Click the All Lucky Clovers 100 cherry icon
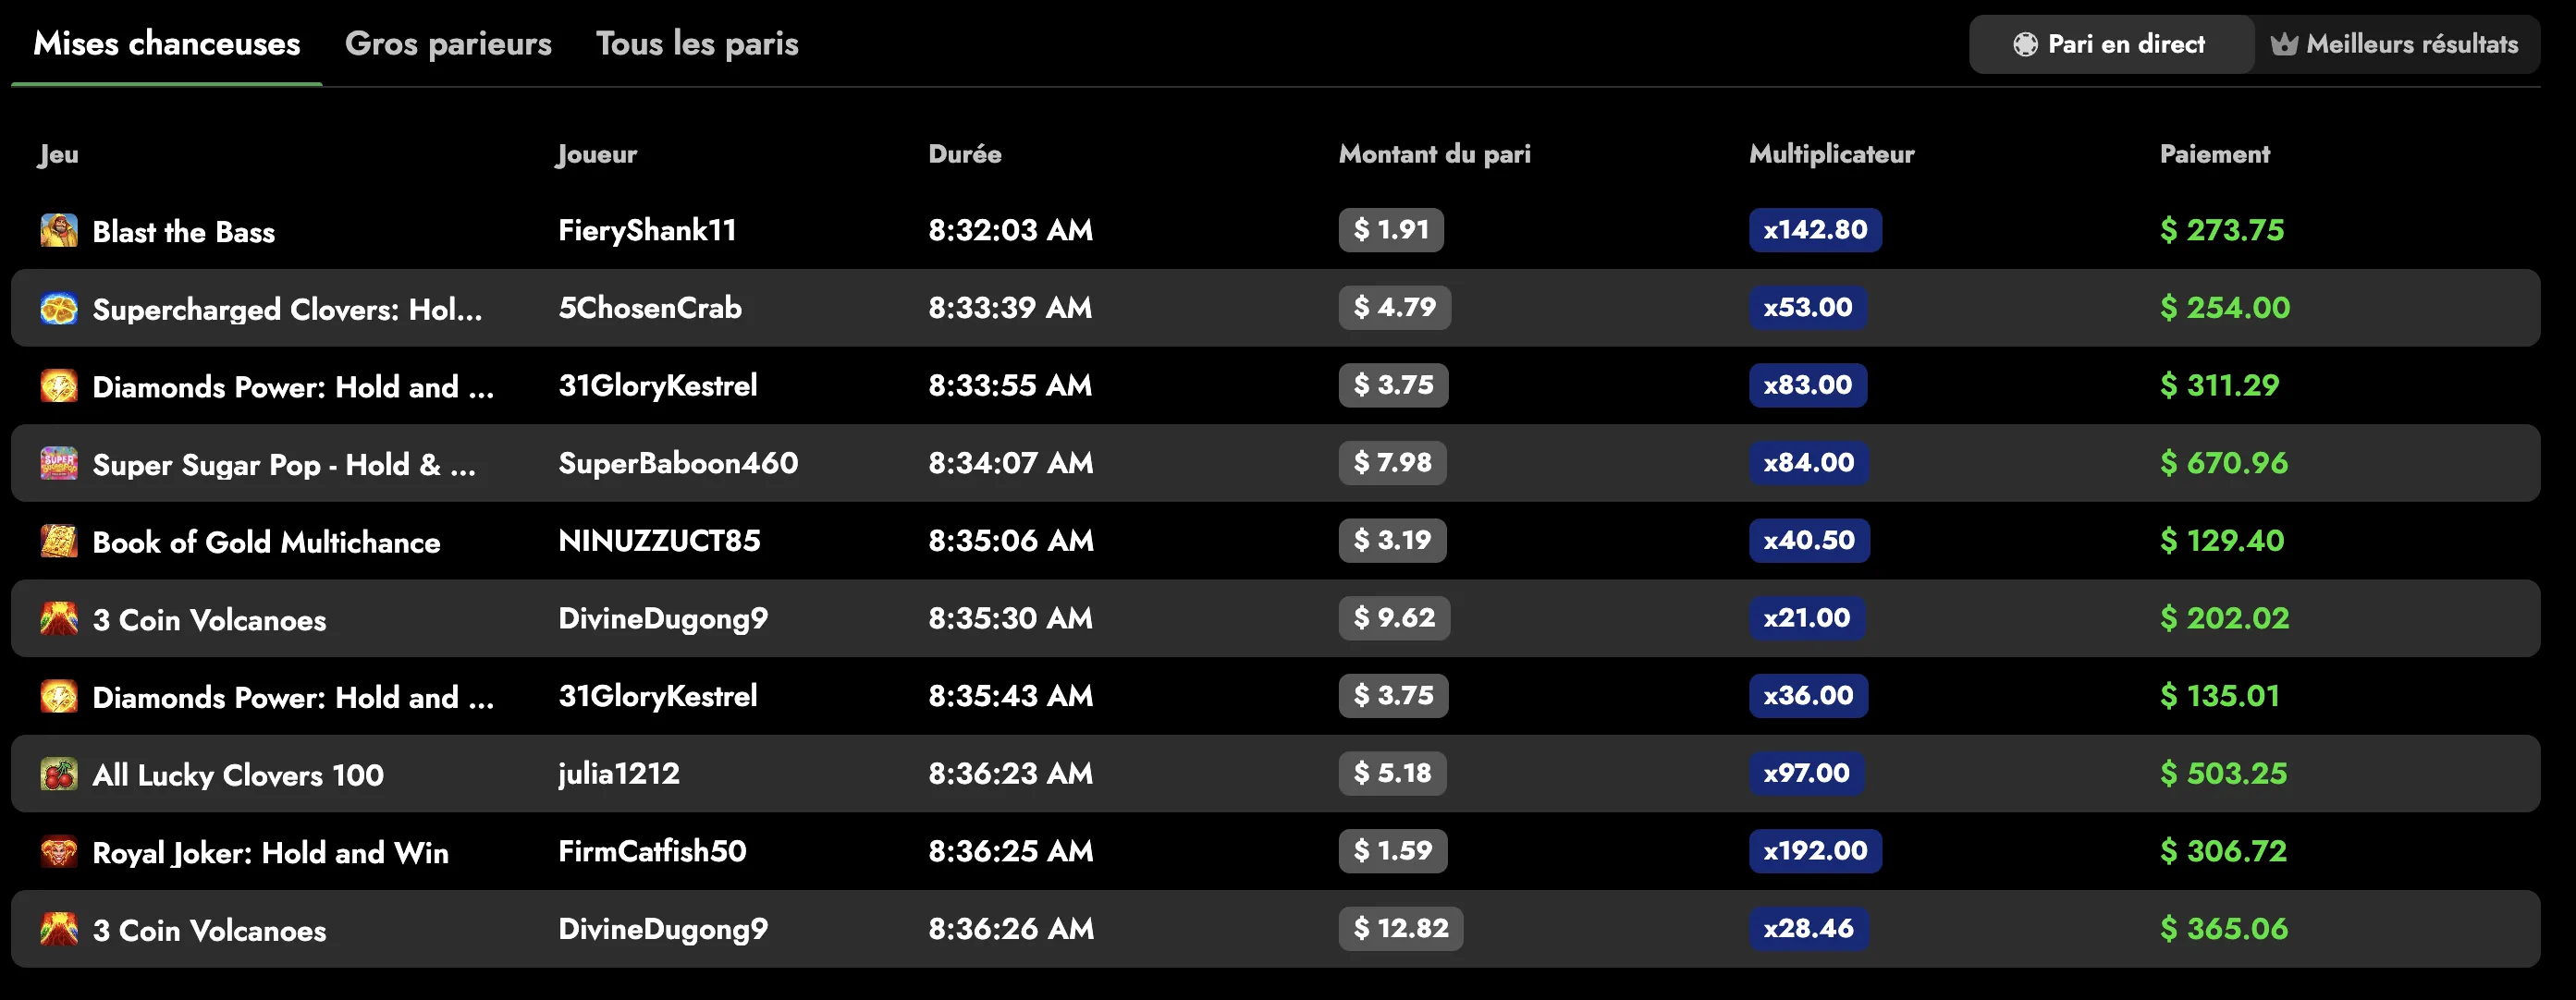 point(59,774)
